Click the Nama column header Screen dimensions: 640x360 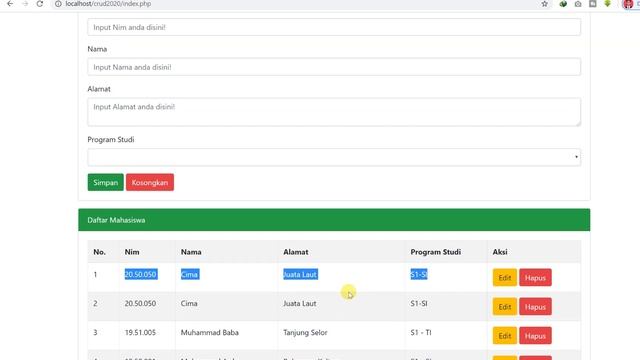coord(191,252)
